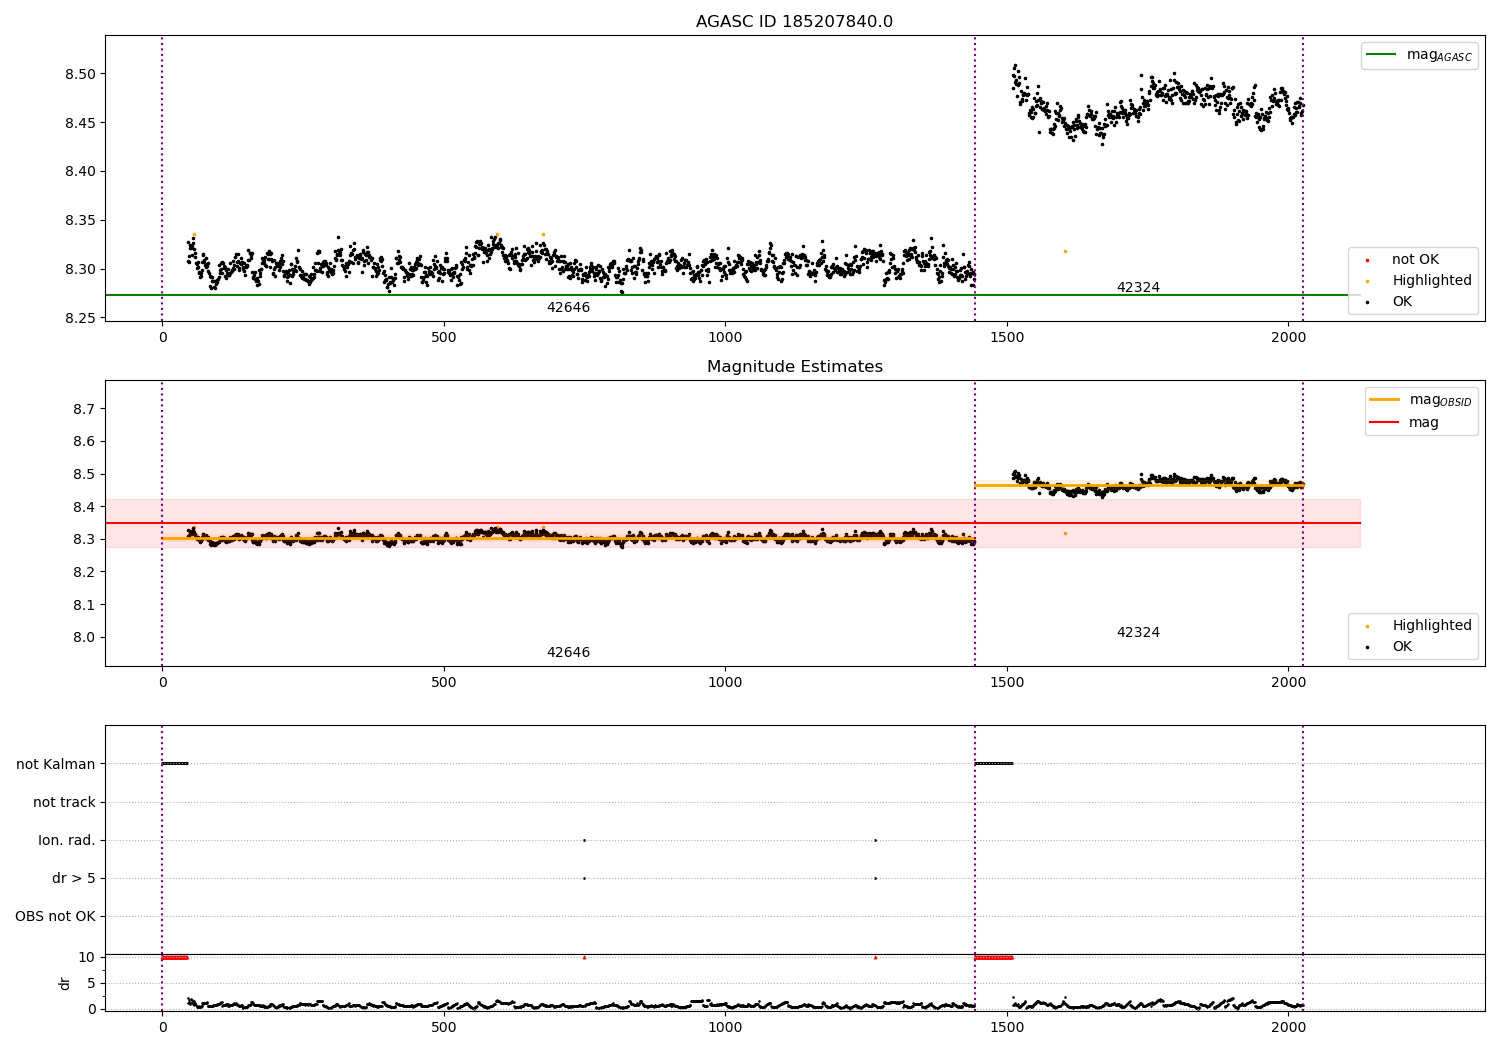Click the 8.40 y-axis tick label

coord(80,172)
